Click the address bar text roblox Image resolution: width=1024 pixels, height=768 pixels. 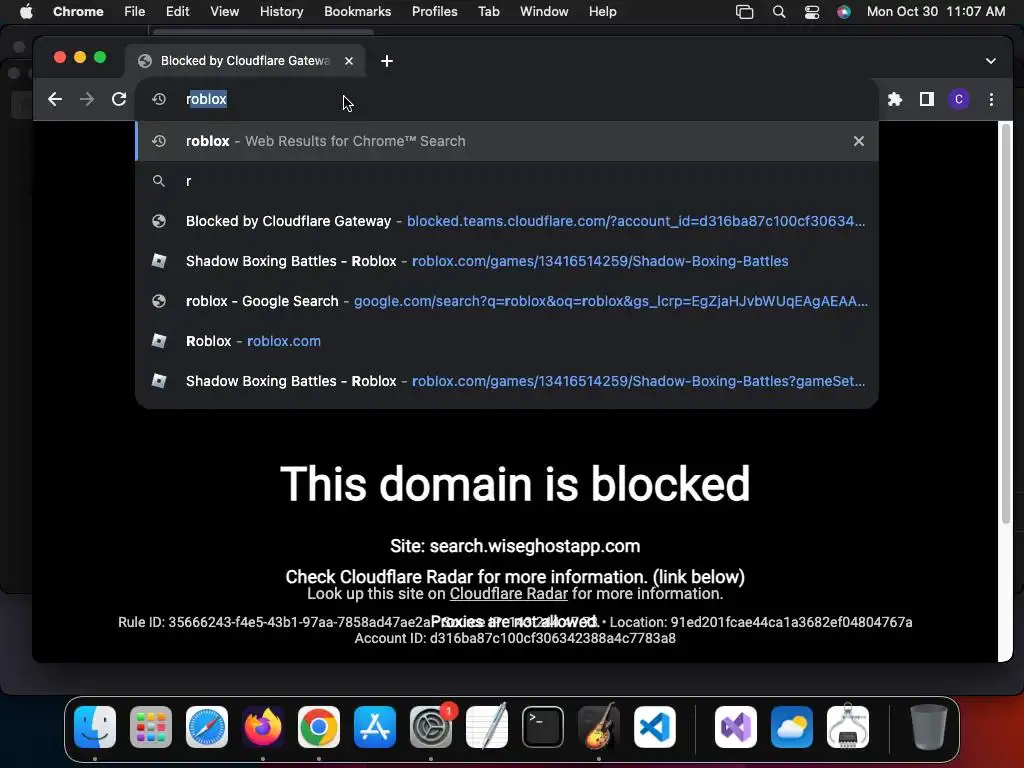(x=206, y=99)
